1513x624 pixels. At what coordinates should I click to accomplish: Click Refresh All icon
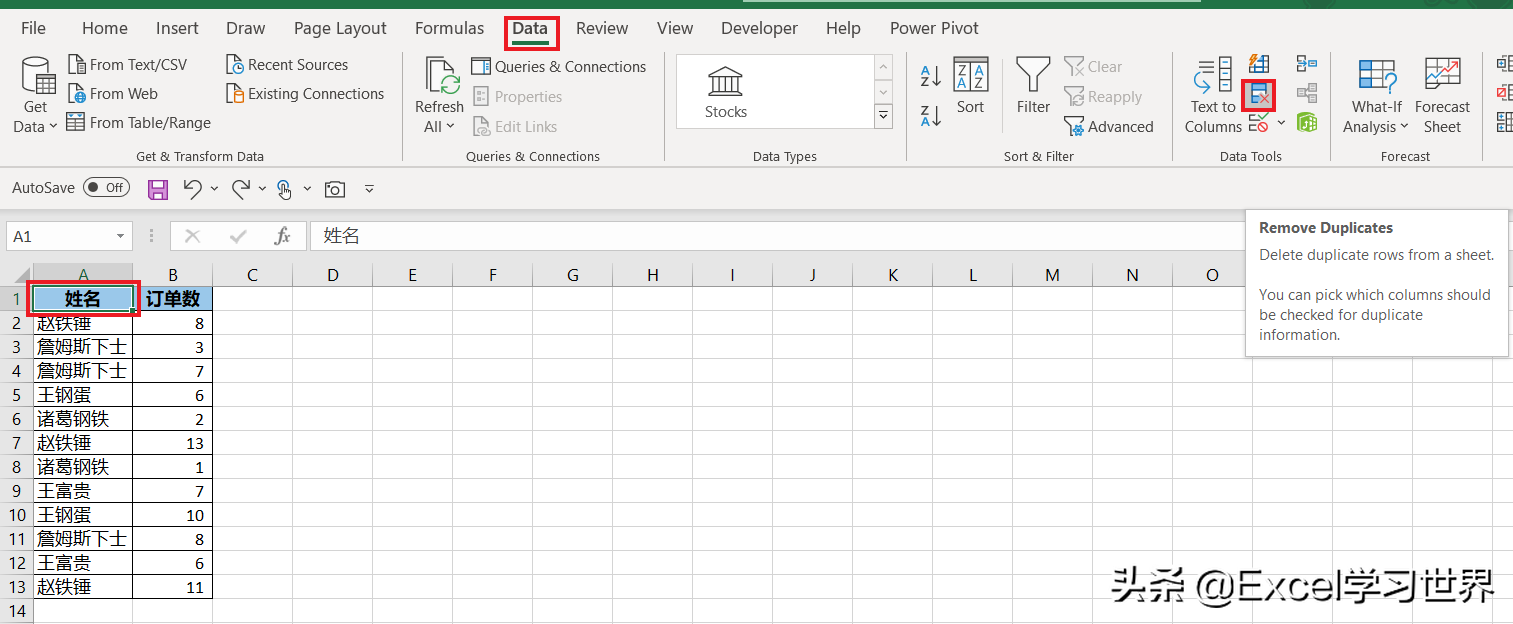[440, 76]
